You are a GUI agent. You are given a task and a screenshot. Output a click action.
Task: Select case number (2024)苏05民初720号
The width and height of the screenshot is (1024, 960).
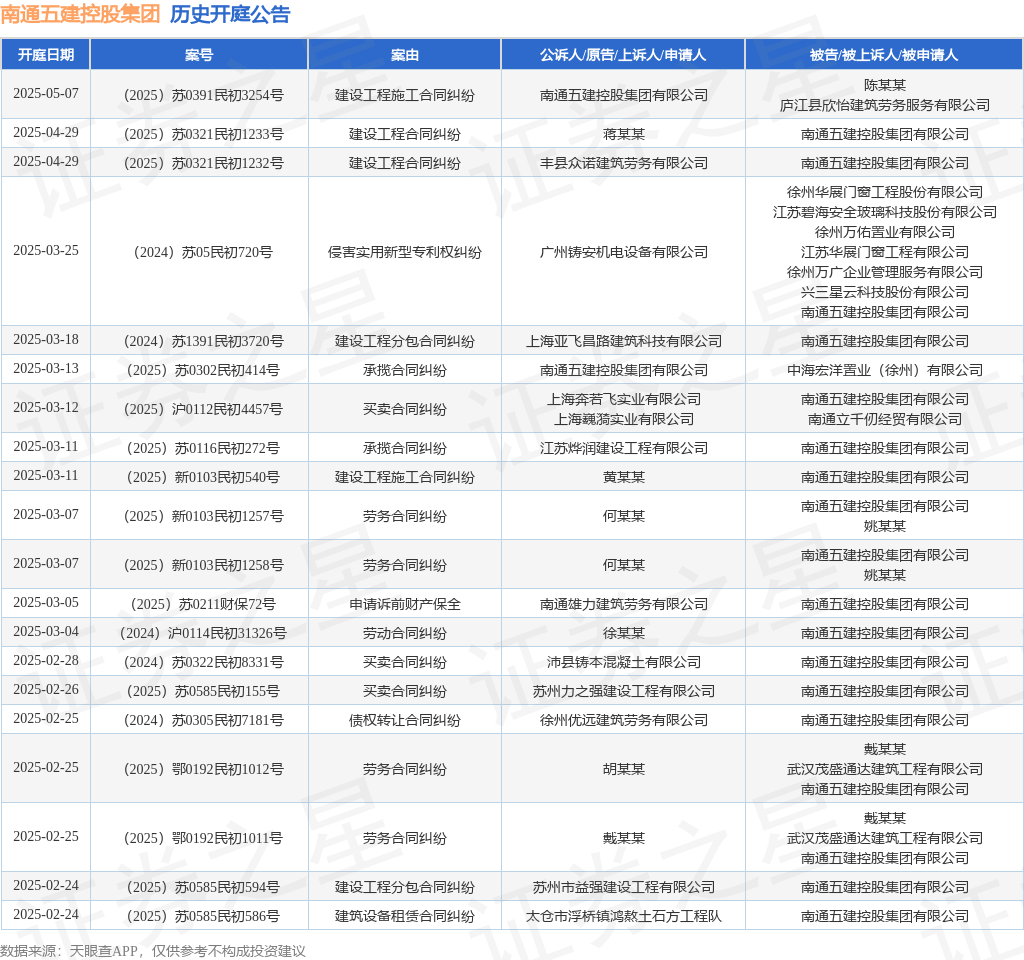pos(203,252)
